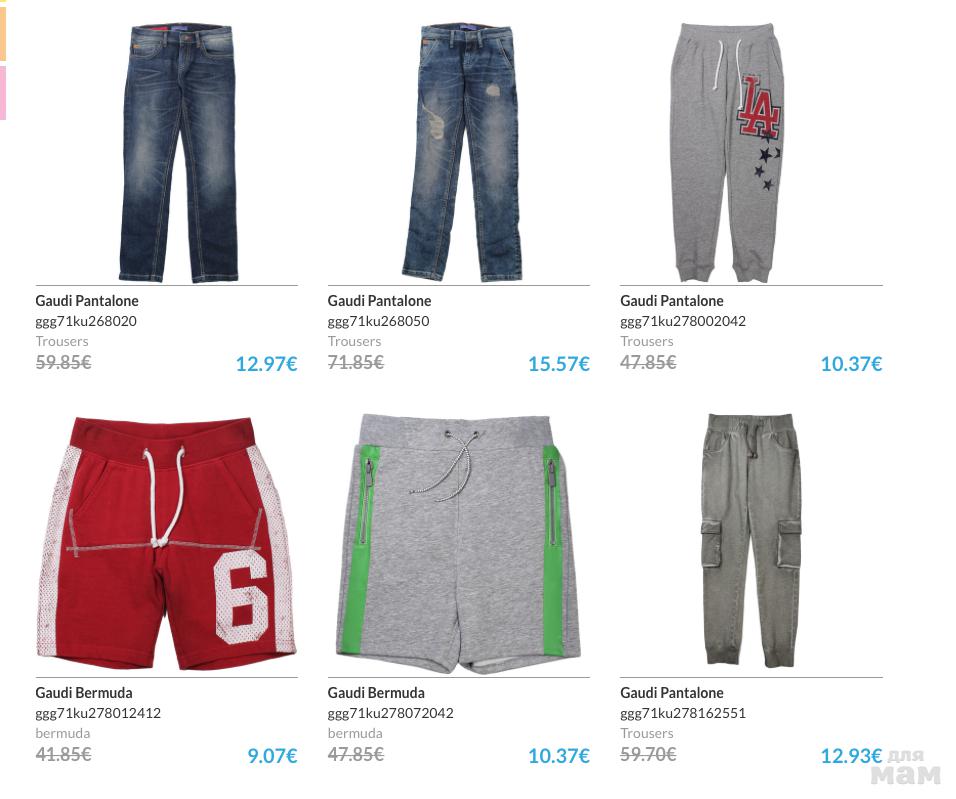Open the dark blue jeans ggg71ku268020 image

(177, 153)
